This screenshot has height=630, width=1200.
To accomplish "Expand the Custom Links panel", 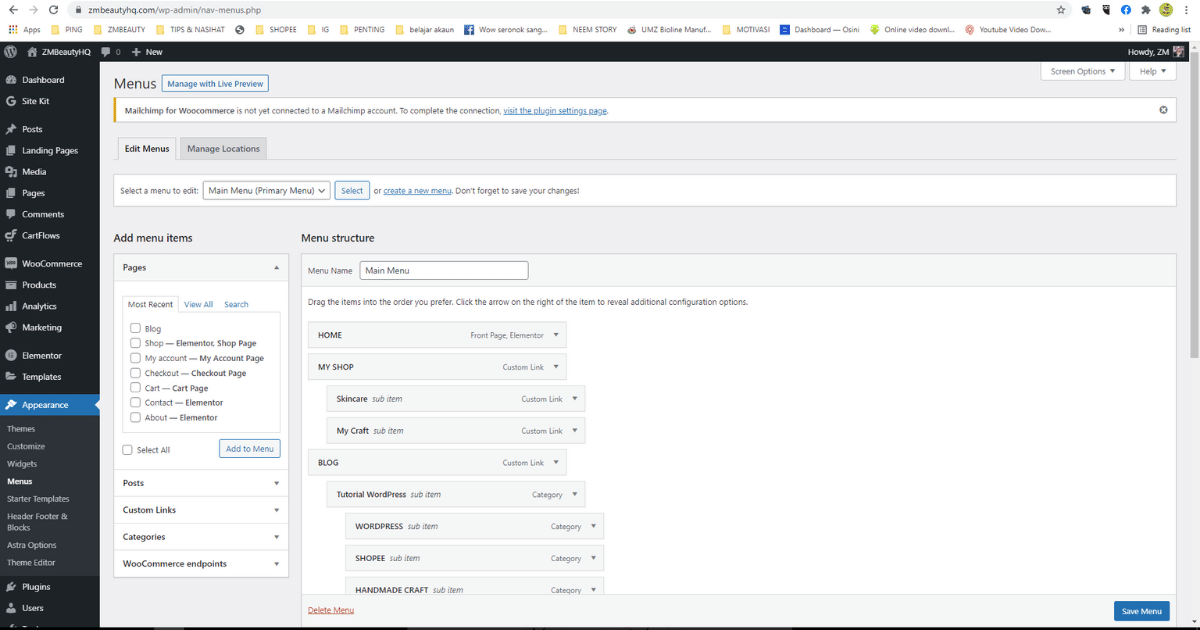I will pyautogui.click(x=277, y=510).
